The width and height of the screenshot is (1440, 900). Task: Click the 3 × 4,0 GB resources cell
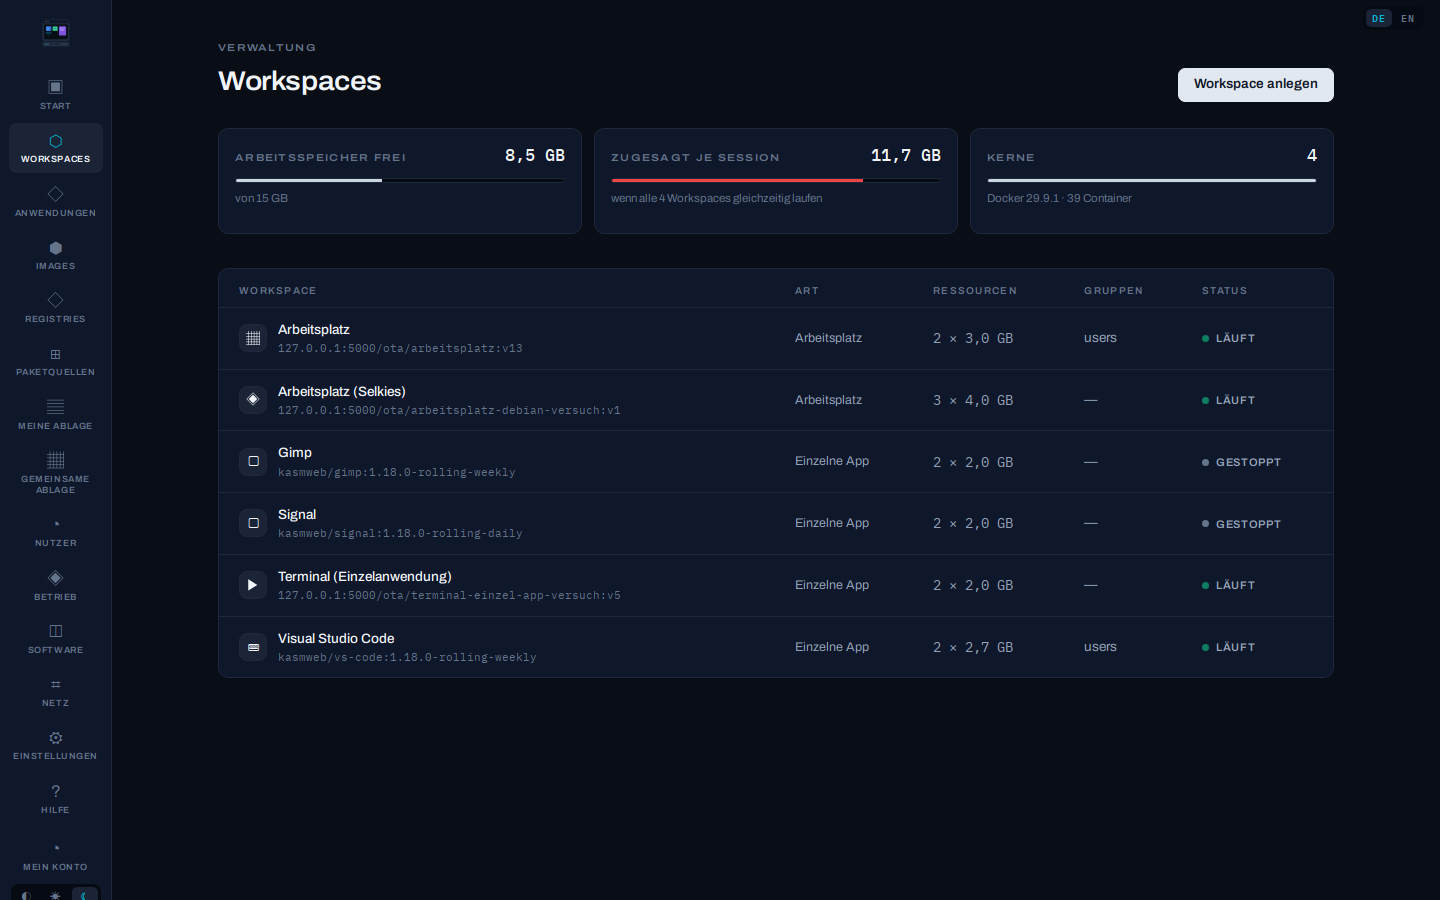pyautogui.click(x=973, y=400)
